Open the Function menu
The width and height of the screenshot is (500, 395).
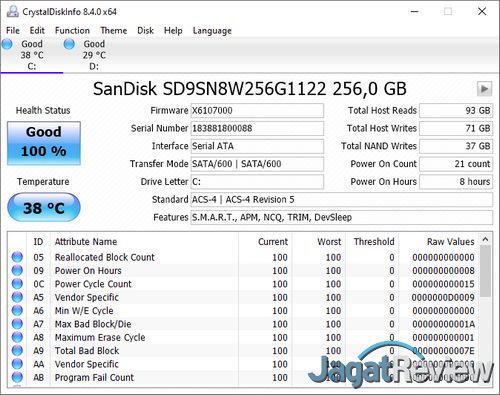click(72, 31)
